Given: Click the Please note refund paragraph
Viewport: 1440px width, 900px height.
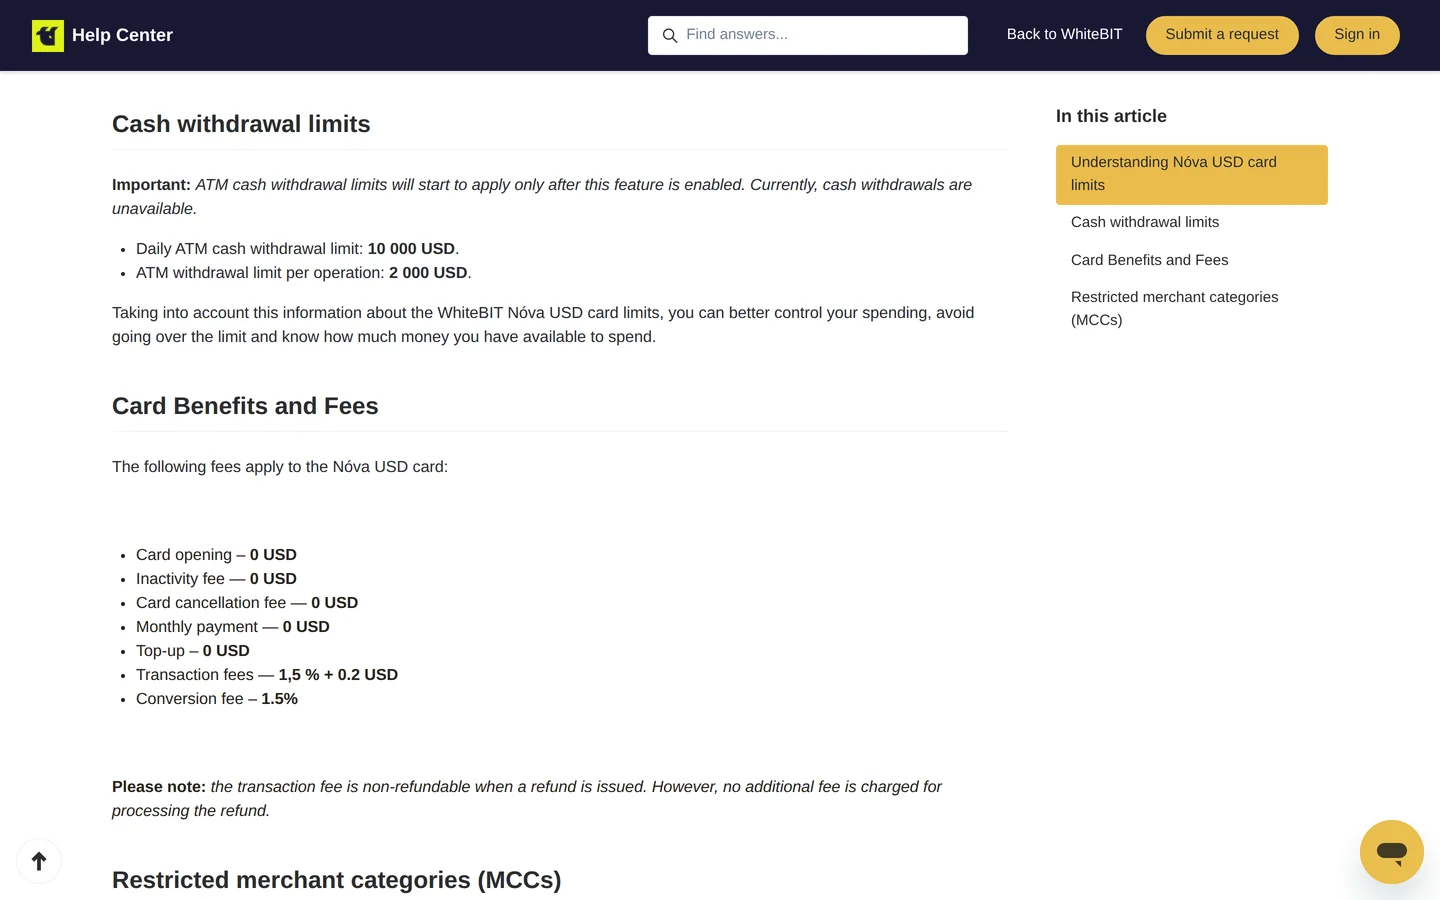Looking at the screenshot, I should point(527,799).
